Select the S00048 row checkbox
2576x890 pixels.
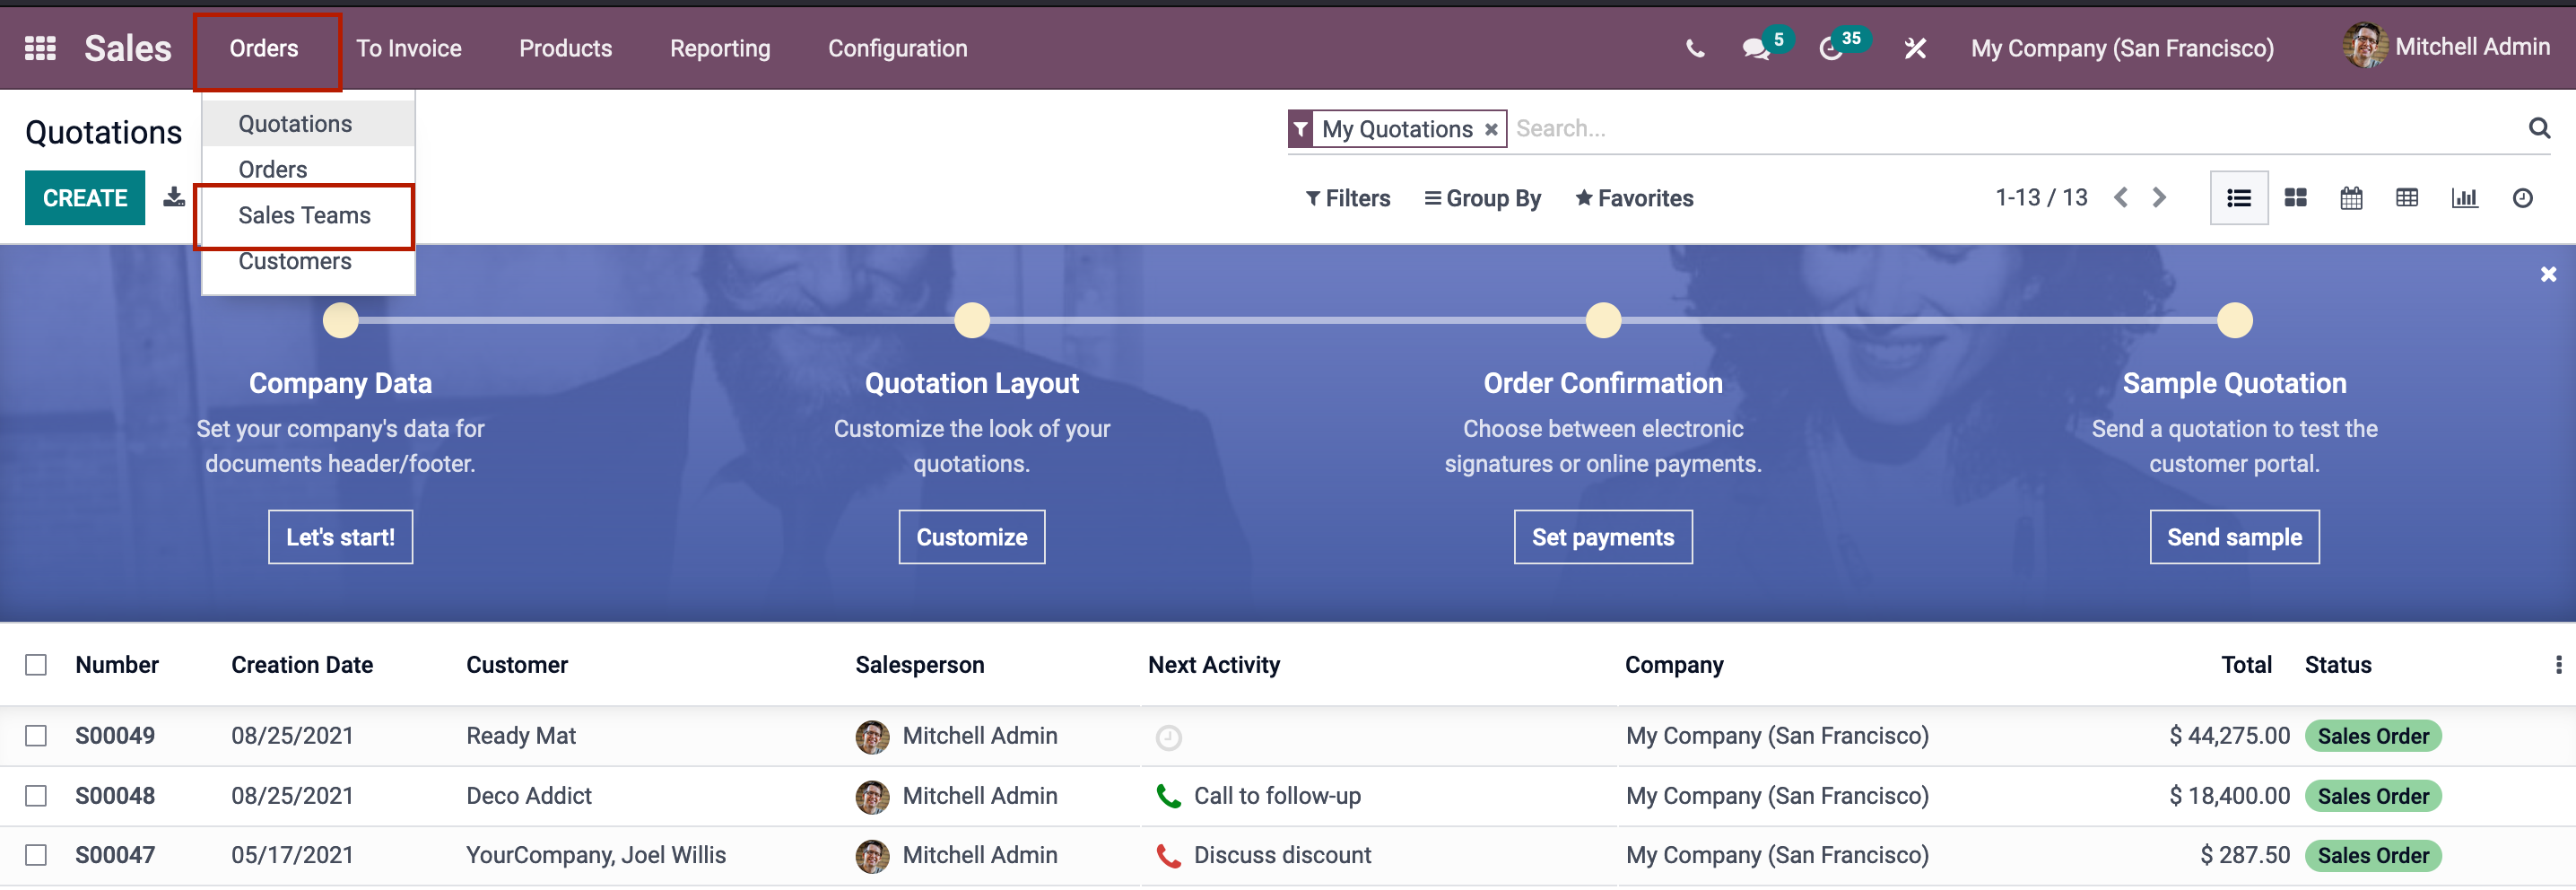(x=36, y=796)
